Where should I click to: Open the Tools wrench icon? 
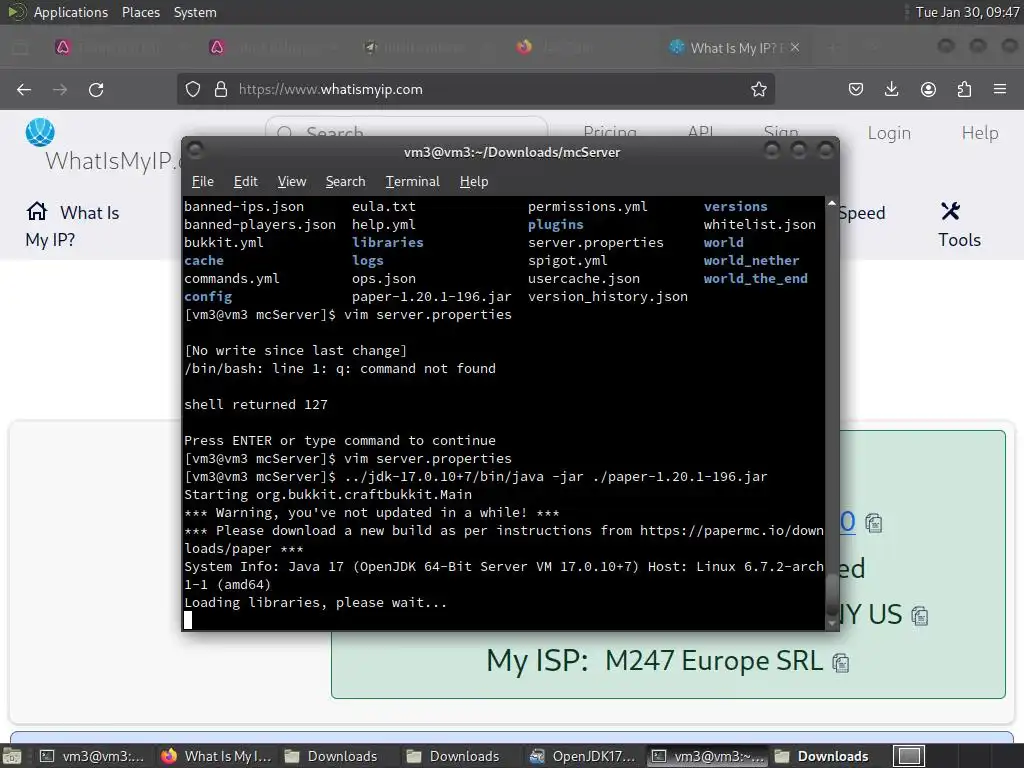coord(950,210)
